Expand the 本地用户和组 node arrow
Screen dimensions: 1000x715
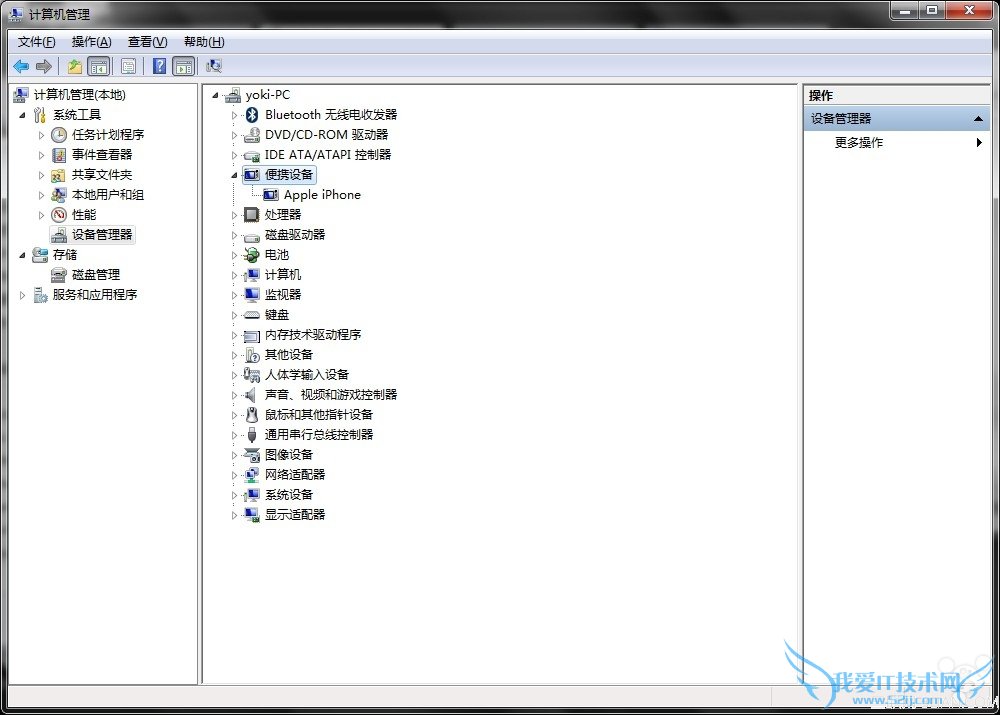click(x=41, y=195)
